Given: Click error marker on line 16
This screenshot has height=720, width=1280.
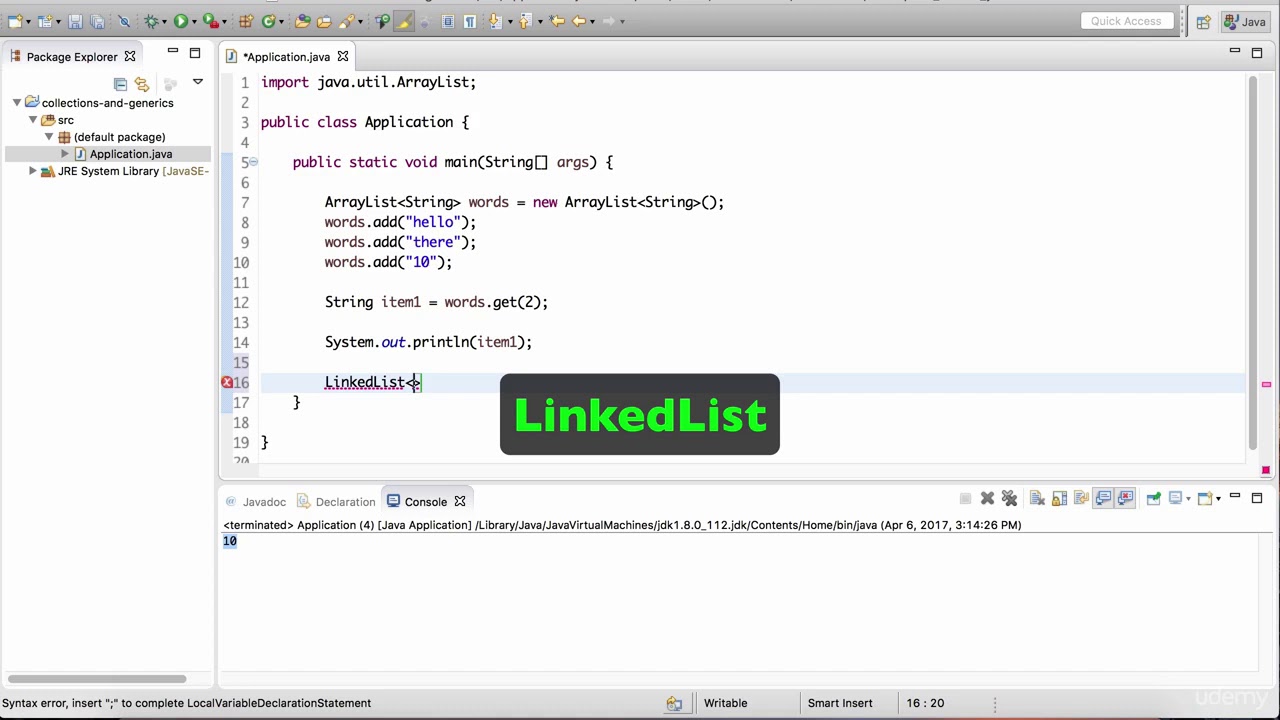Looking at the screenshot, I should coord(227,382).
